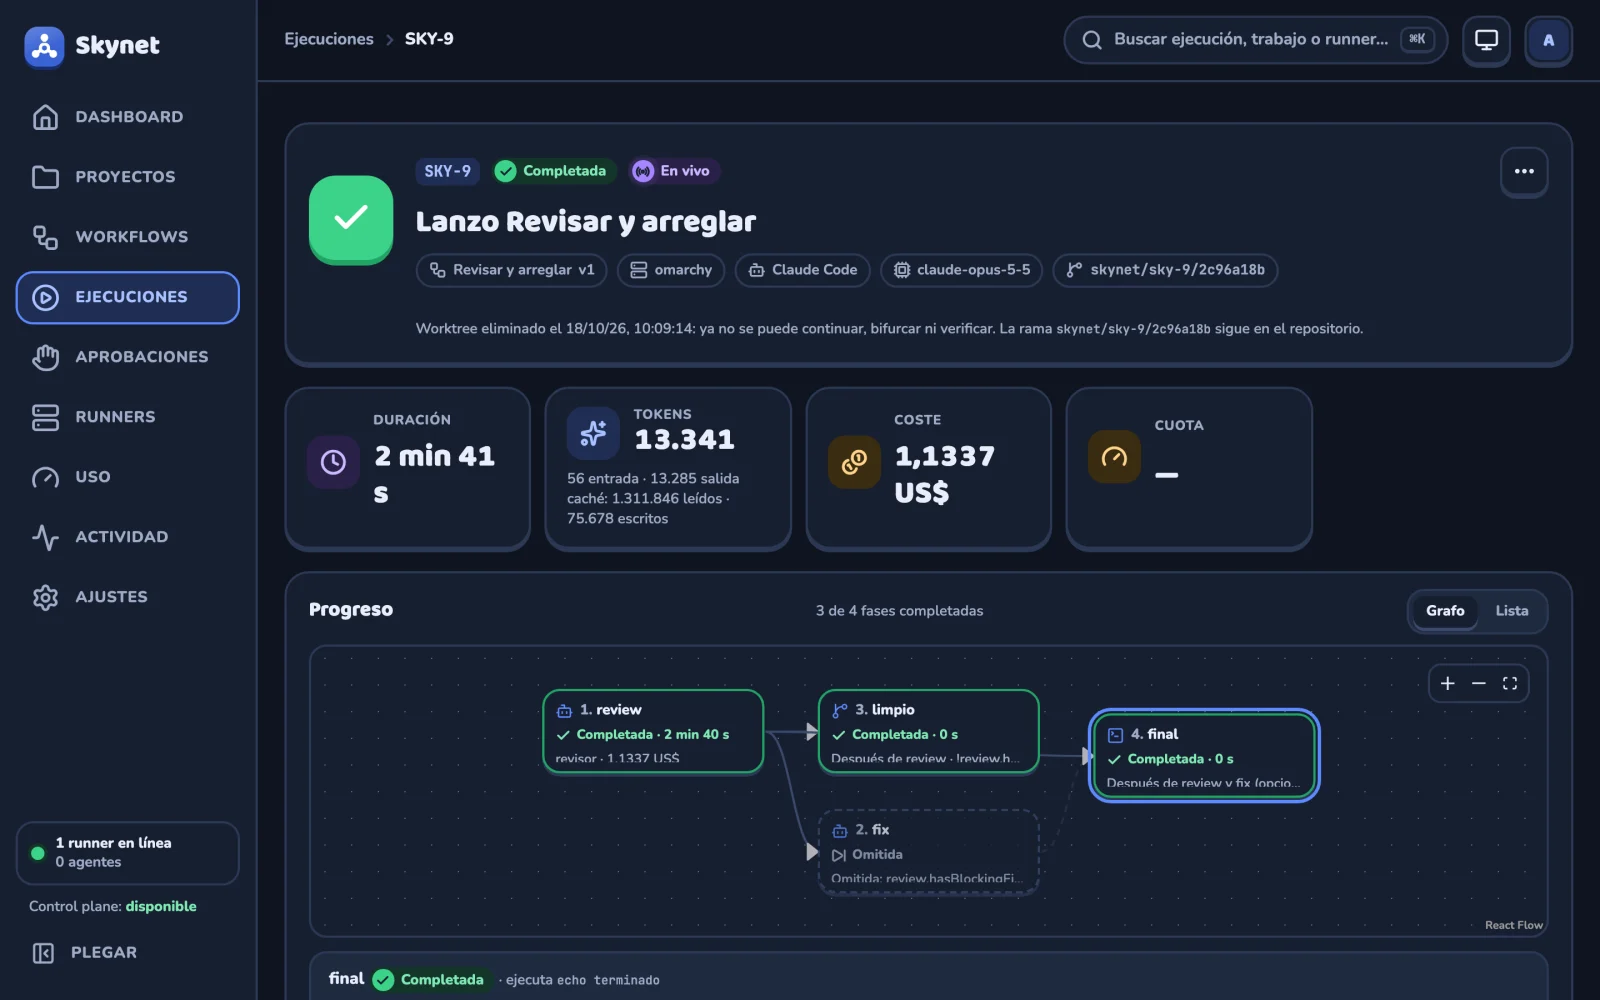Click the Ejecuciones breadcrumb link
Image resolution: width=1600 pixels, height=1000 pixels.
point(329,39)
